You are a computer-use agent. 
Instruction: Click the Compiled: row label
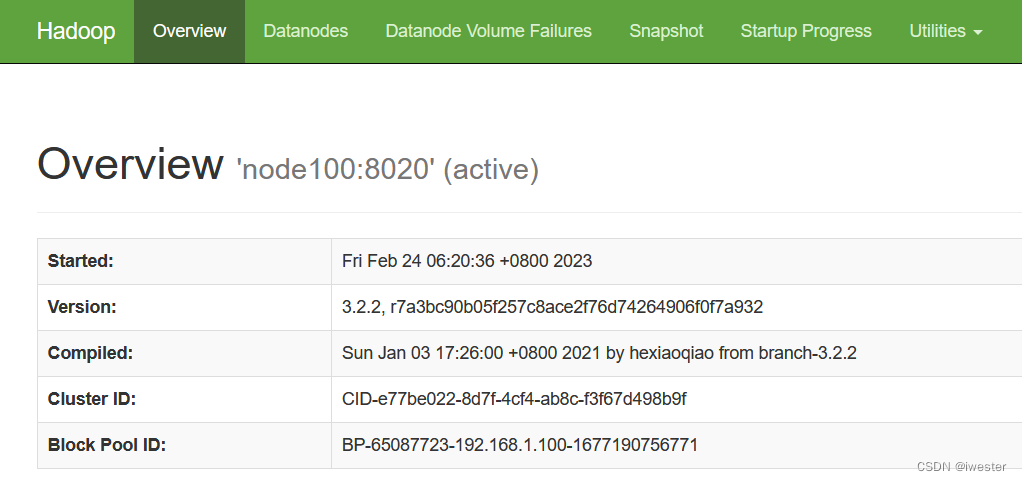pyautogui.click(x=90, y=353)
